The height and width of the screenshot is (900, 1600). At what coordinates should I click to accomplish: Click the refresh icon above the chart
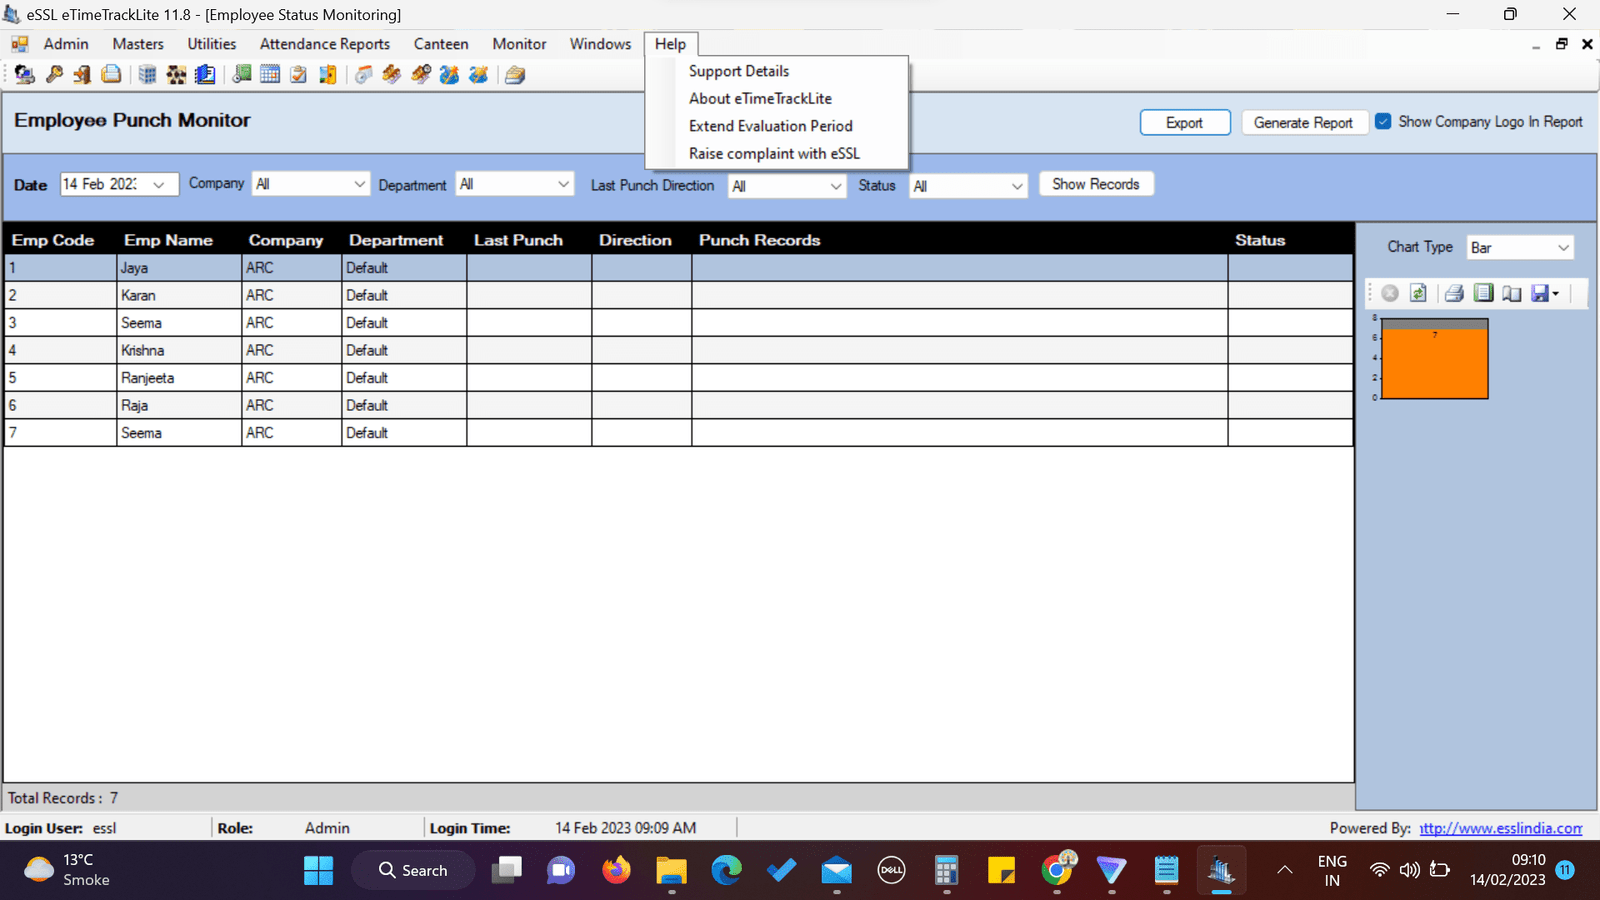tap(1418, 293)
